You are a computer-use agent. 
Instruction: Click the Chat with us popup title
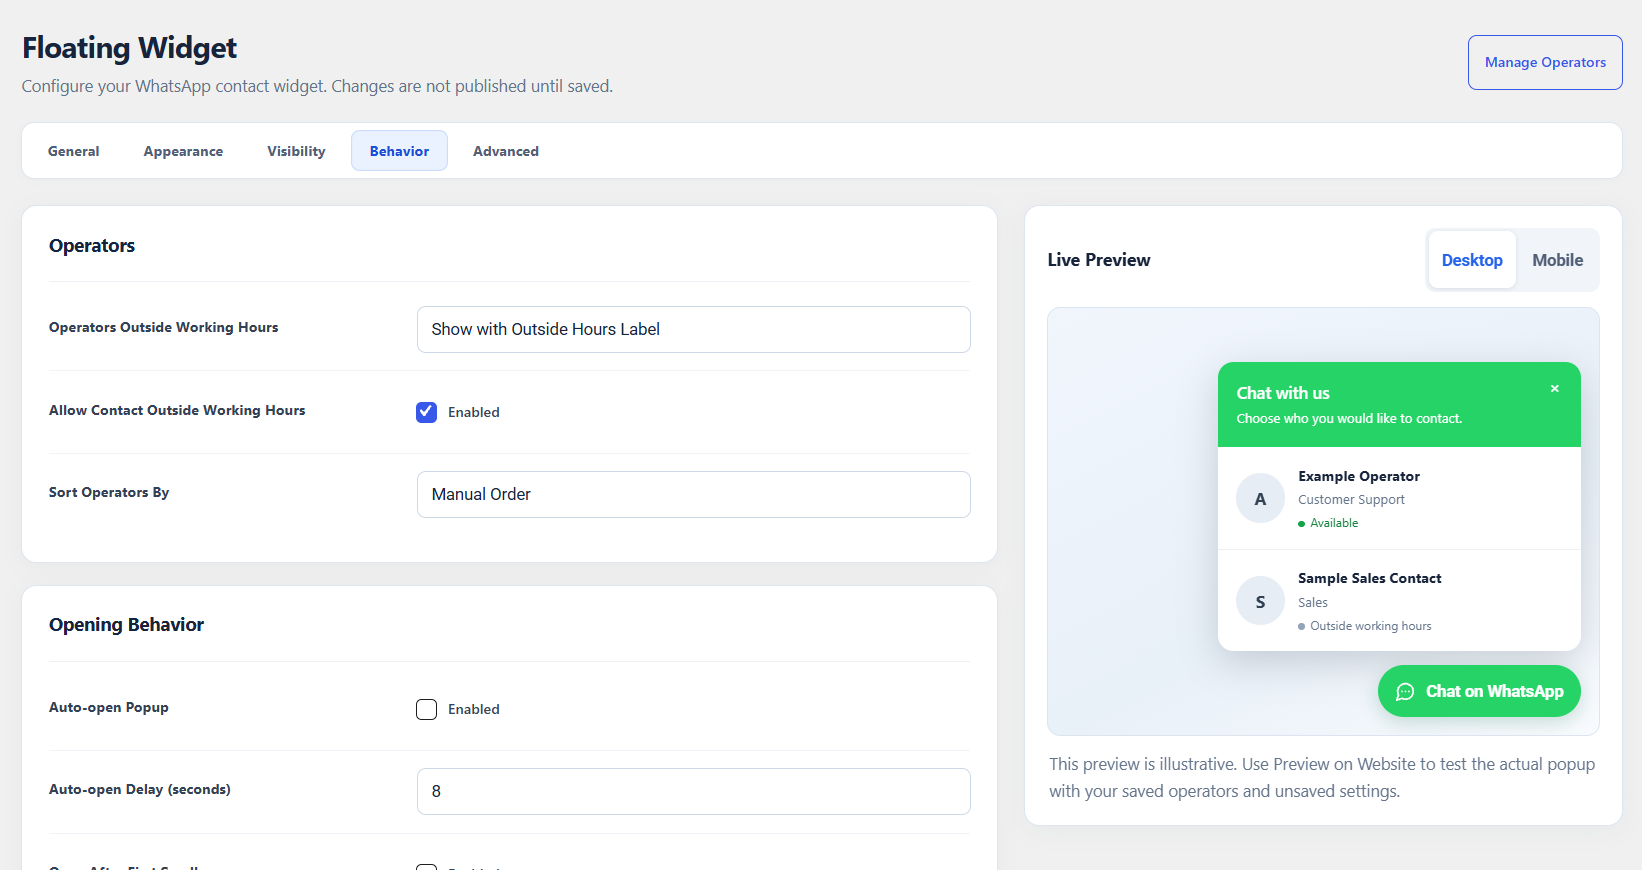click(1283, 393)
